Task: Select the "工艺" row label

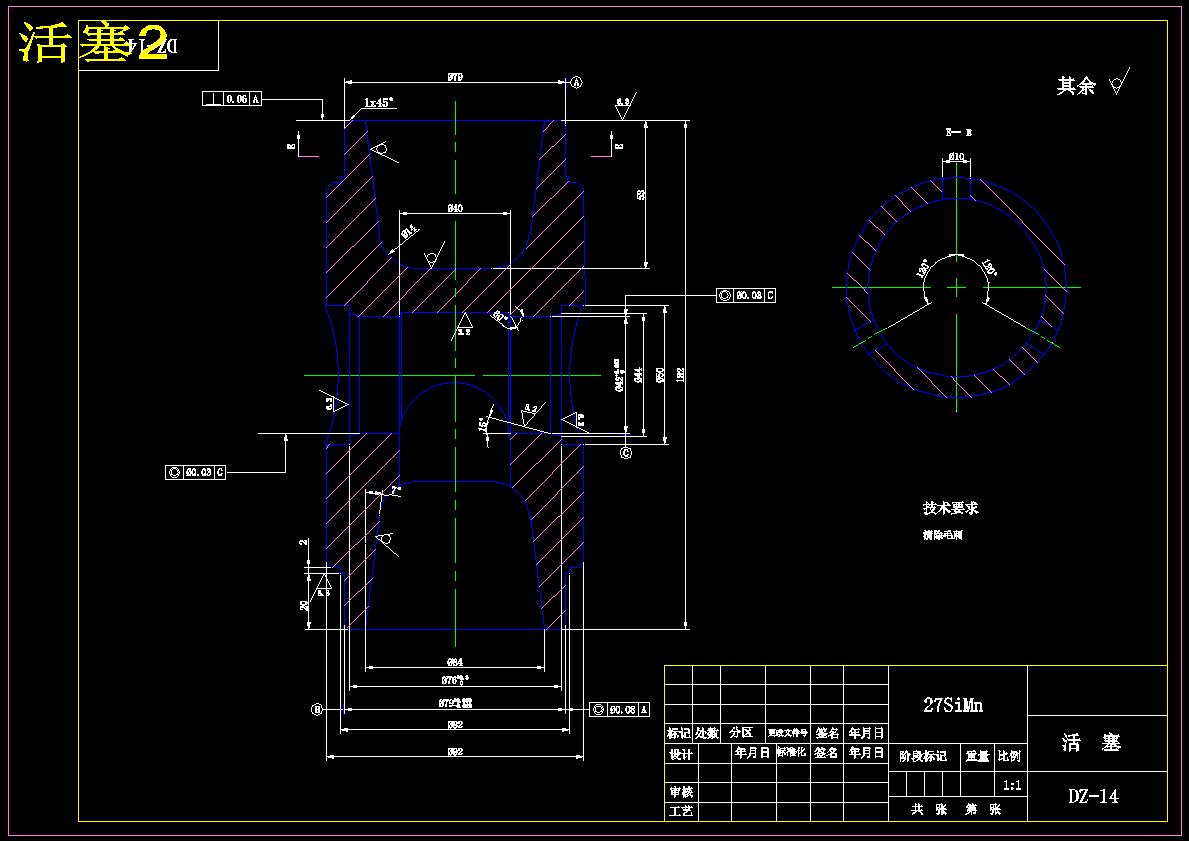Action: click(681, 811)
